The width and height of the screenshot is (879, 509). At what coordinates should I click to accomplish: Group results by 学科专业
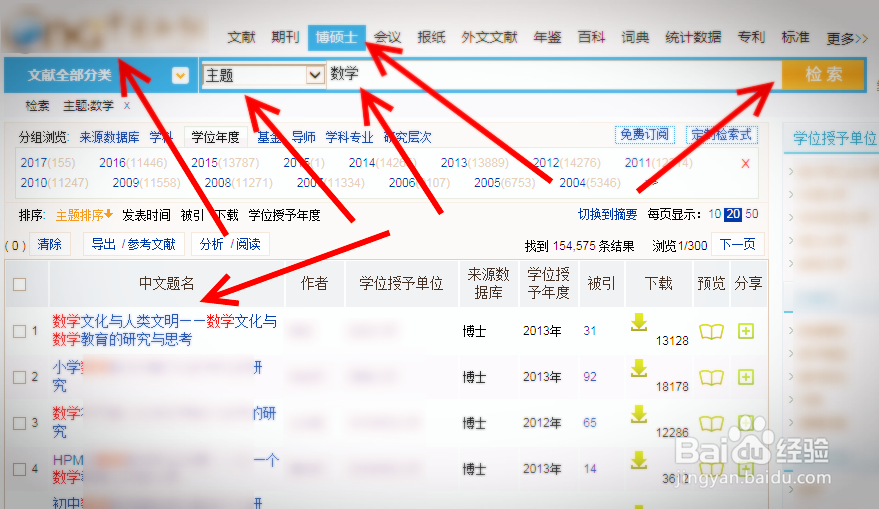(349, 137)
